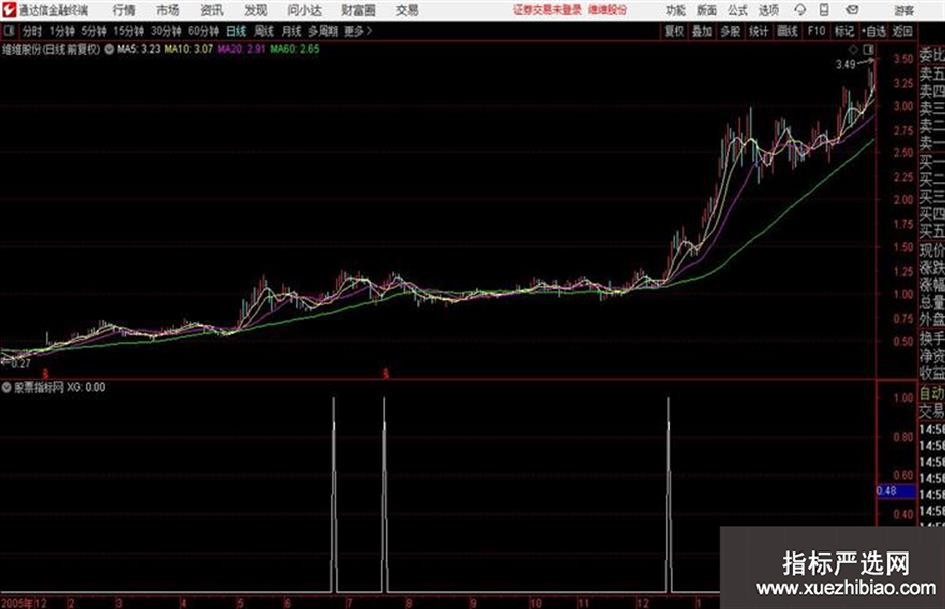945x609 pixels.
Task: Click the 3.49 high price label
Action: pos(846,65)
